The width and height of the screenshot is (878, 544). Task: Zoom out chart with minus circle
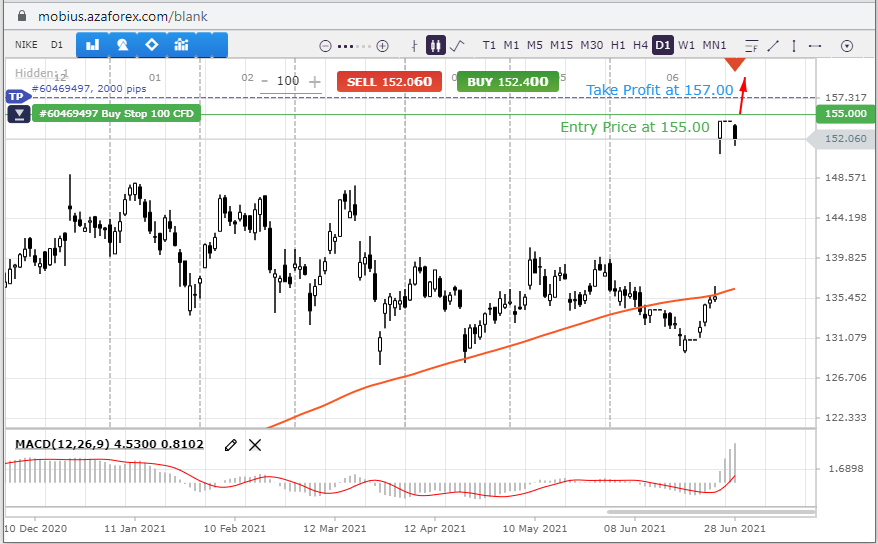(x=325, y=46)
